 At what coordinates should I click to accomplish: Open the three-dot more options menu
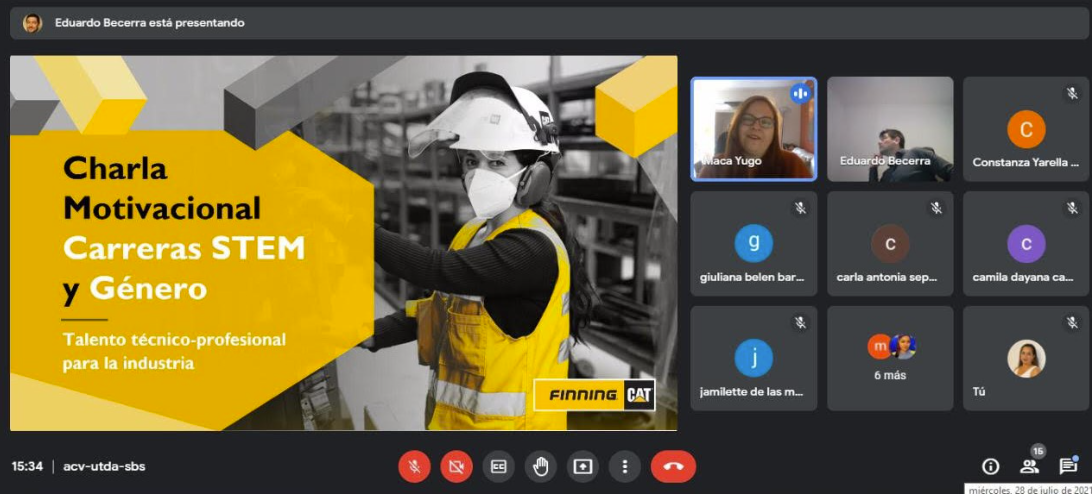pyautogui.click(x=624, y=466)
